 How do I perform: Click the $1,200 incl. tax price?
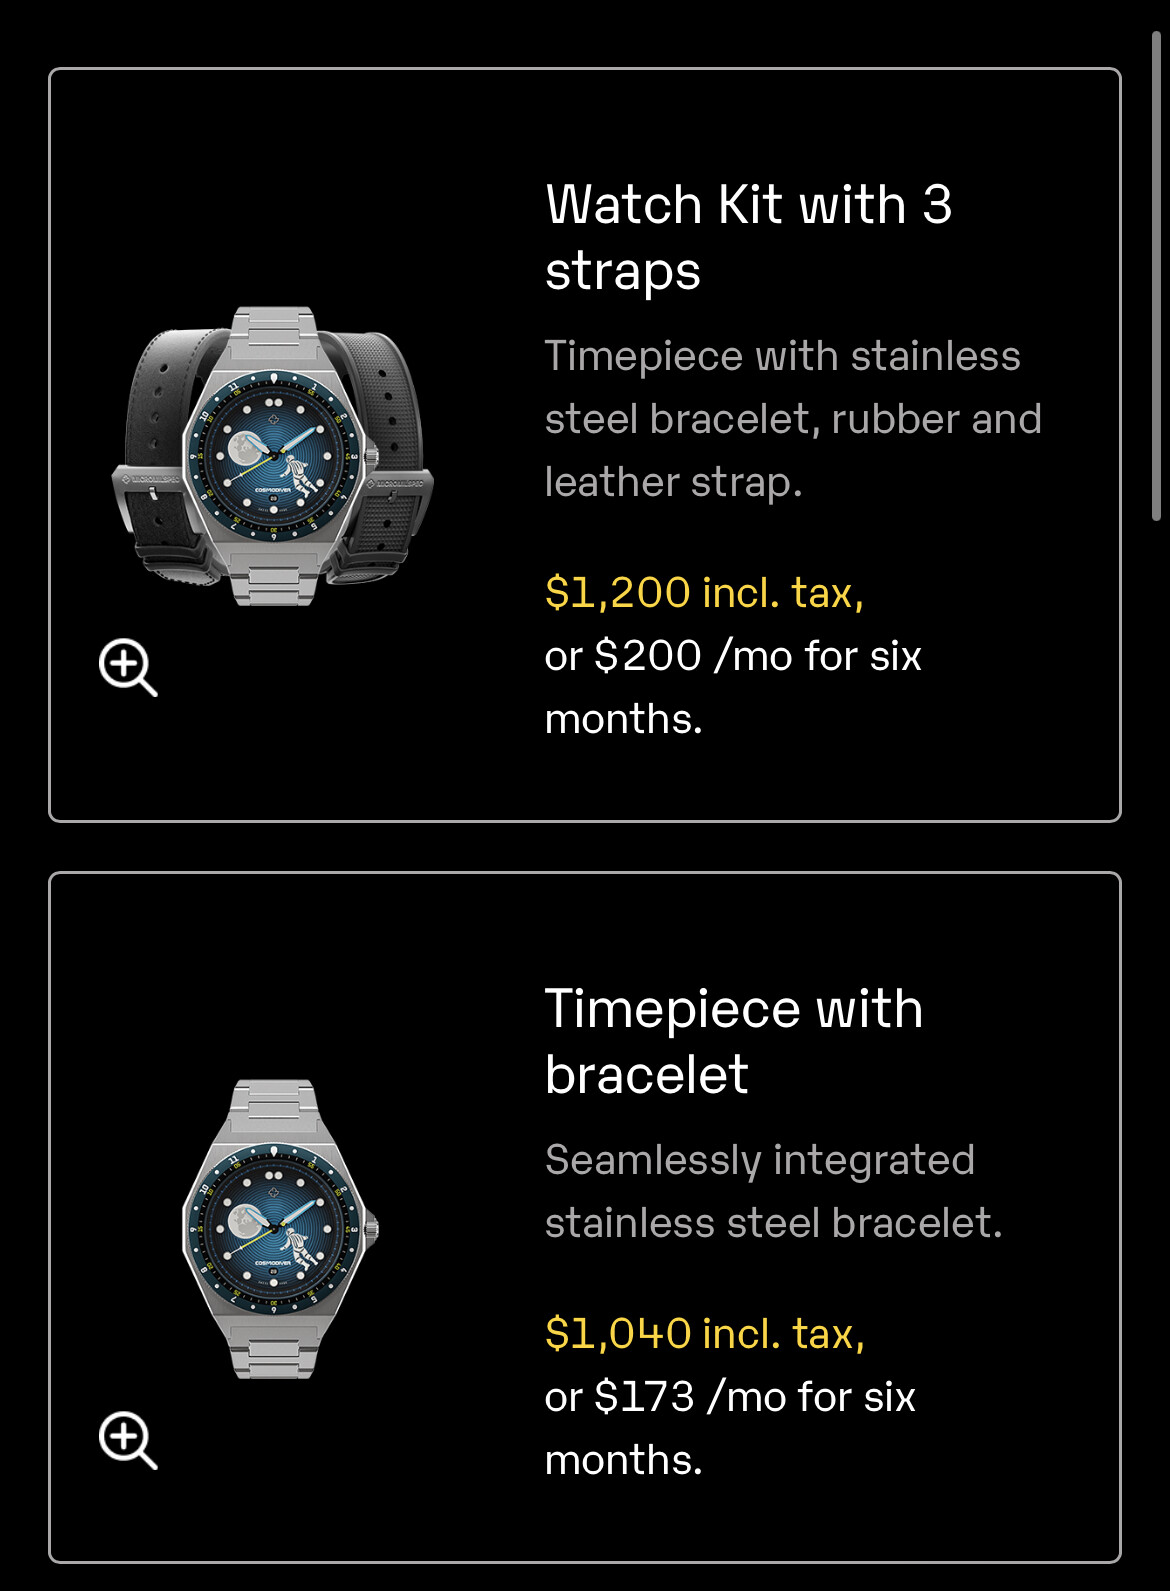click(x=704, y=592)
